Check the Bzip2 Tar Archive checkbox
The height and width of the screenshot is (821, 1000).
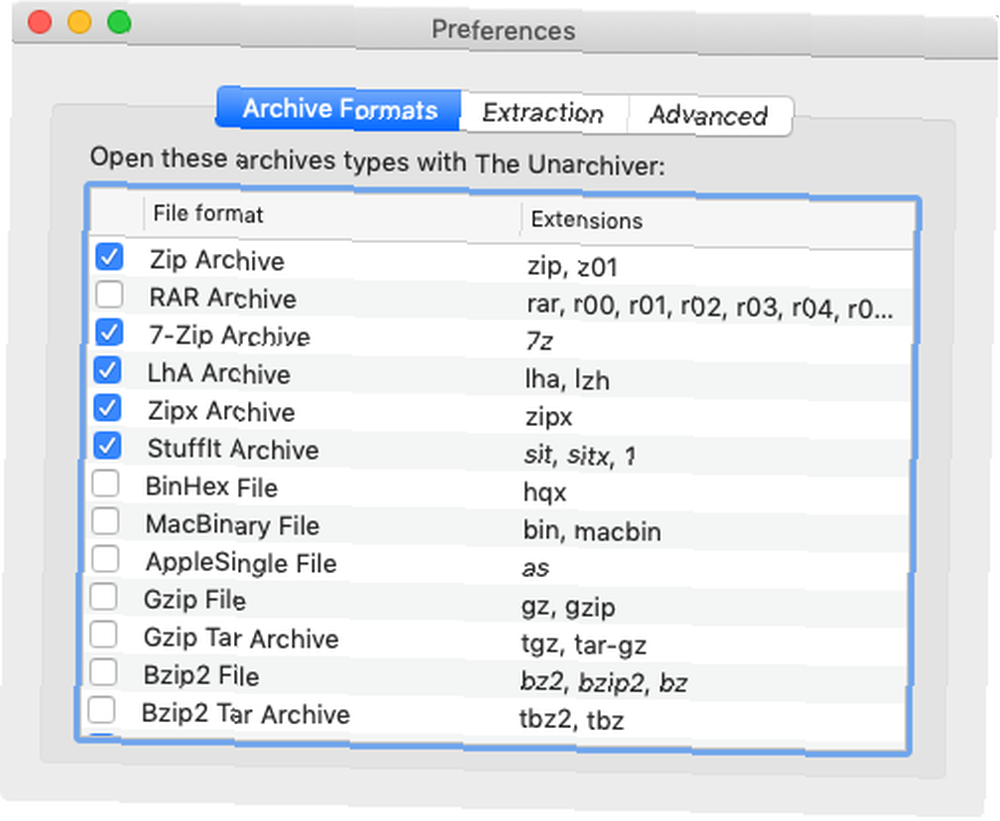(x=101, y=709)
